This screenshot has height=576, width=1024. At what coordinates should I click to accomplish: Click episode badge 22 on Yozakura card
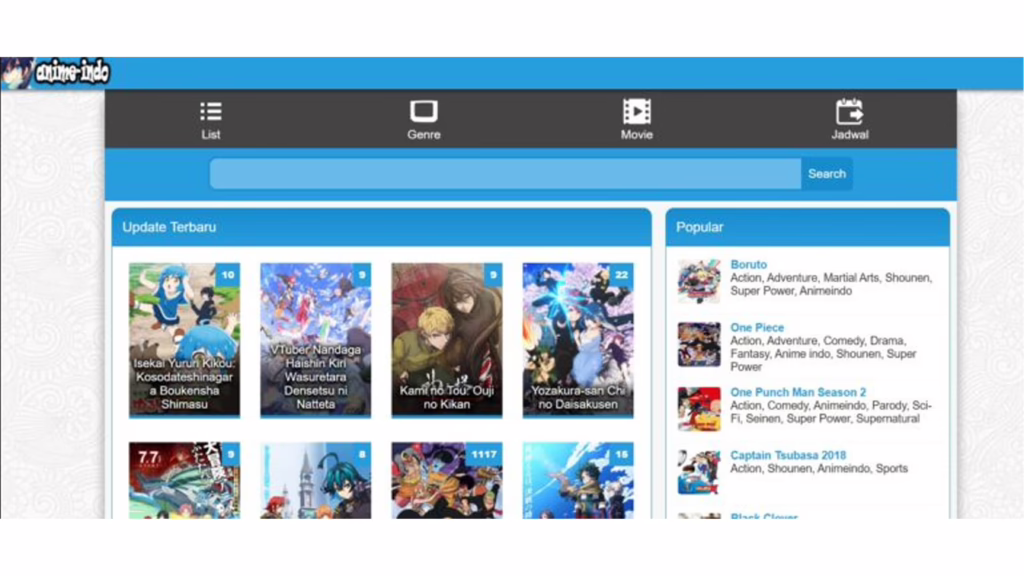tap(621, 275)
